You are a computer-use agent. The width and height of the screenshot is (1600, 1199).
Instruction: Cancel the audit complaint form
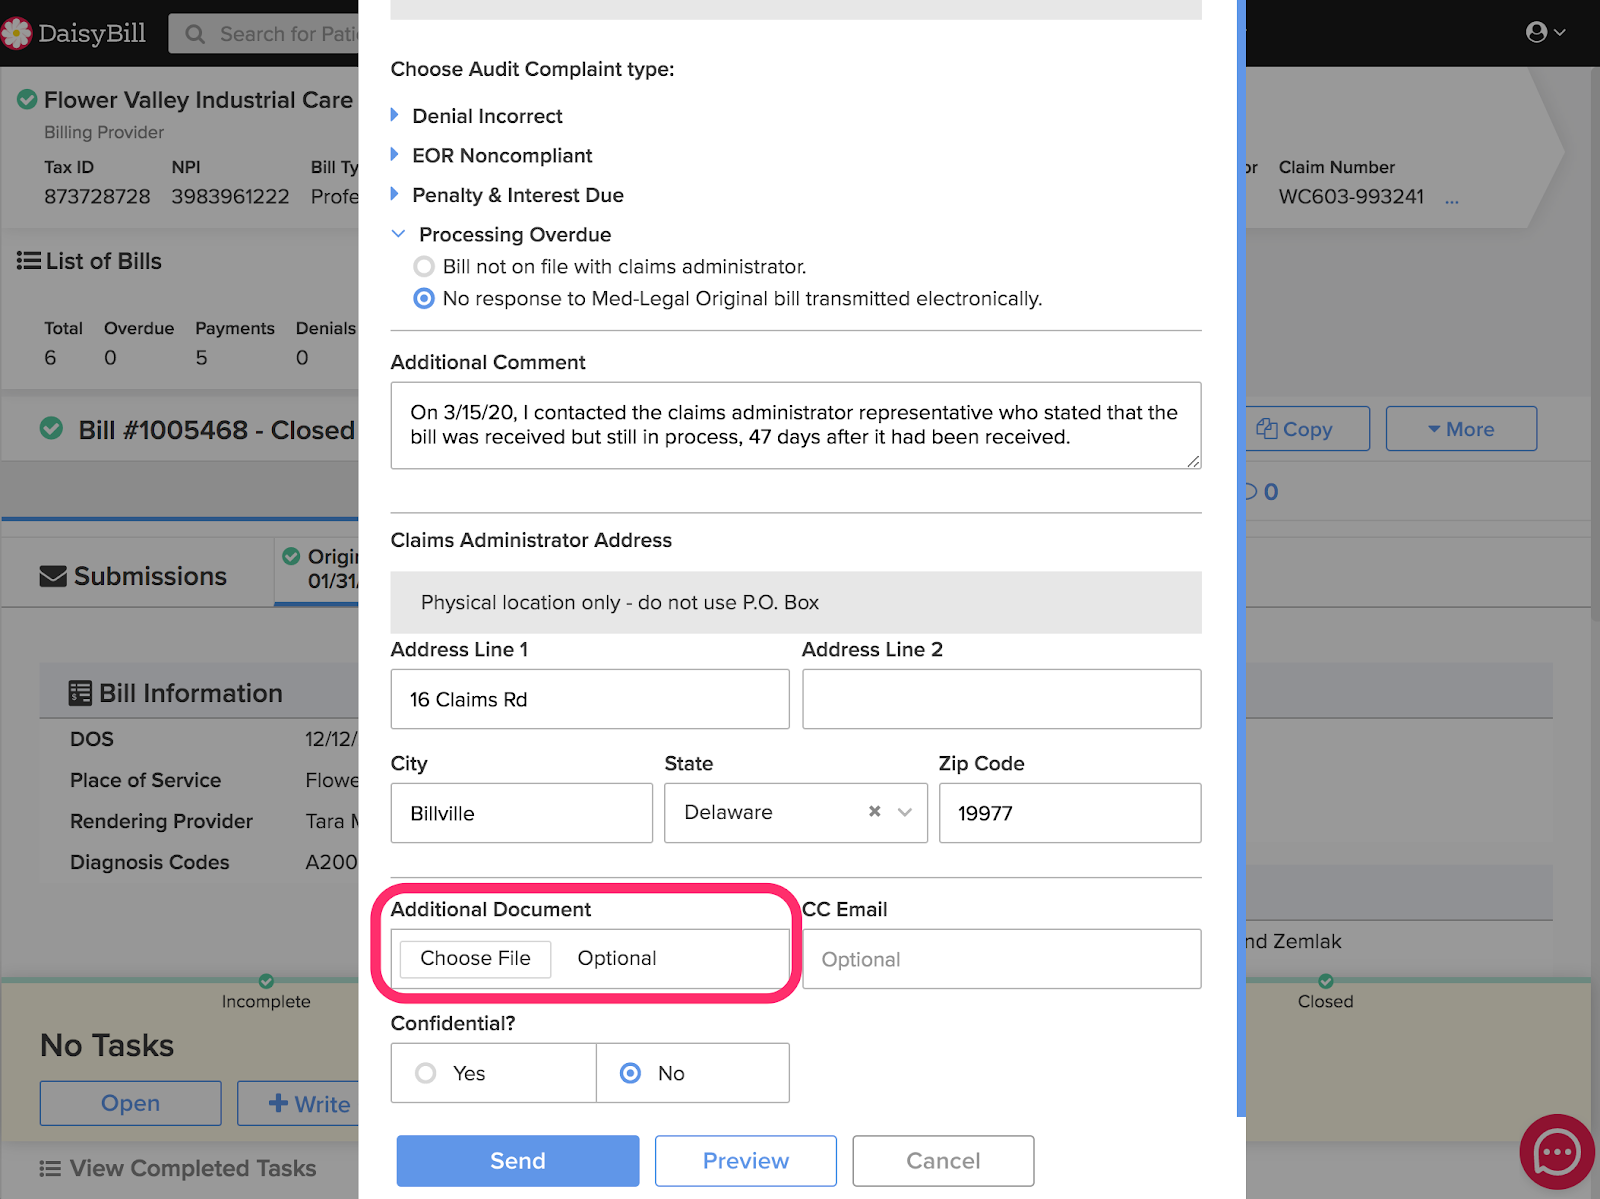point(943,1161)
